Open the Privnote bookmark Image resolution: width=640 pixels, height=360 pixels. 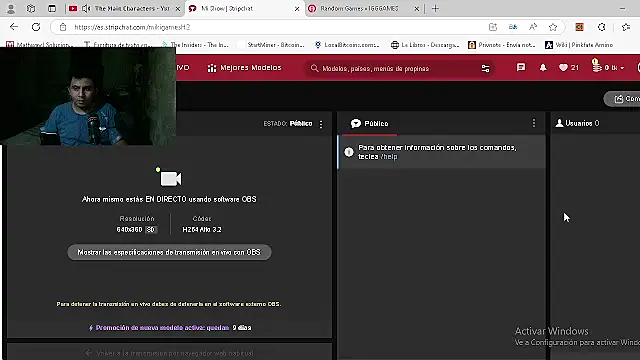click(x=502, y=44)
